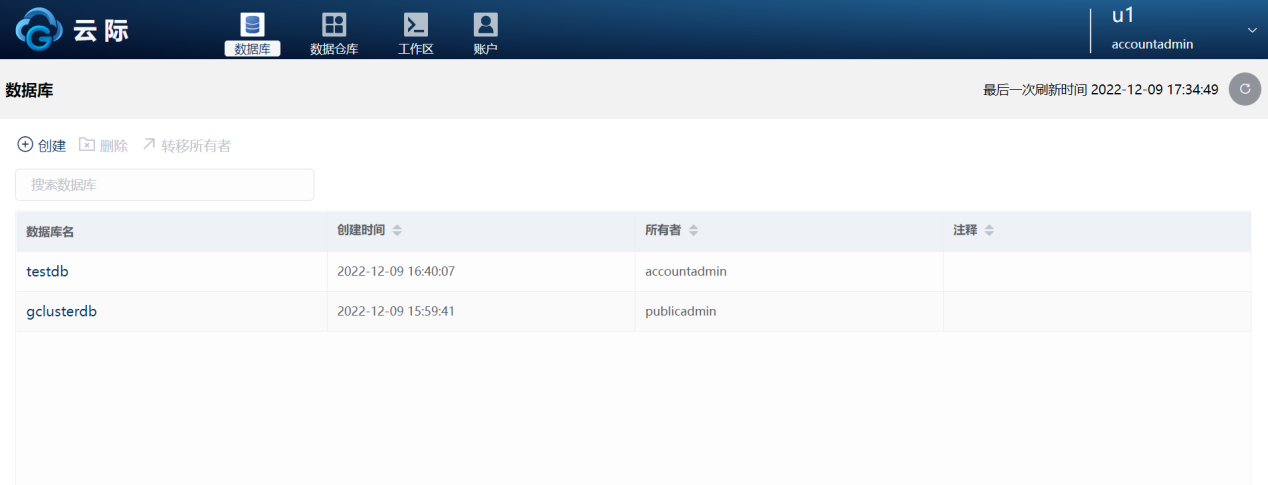Switch to the 工作区 workspace tab
The image size is (1268, 485).
(416, 33)
